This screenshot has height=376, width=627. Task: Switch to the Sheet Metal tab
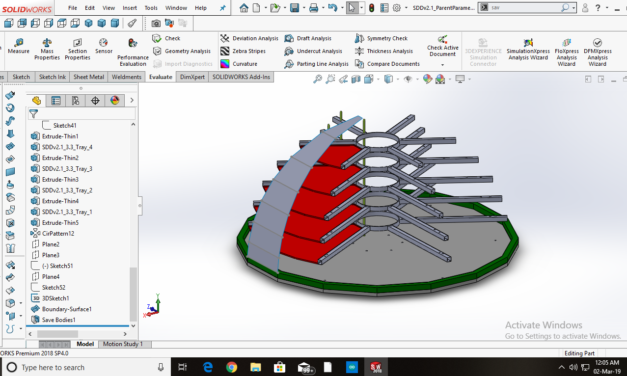88,77
